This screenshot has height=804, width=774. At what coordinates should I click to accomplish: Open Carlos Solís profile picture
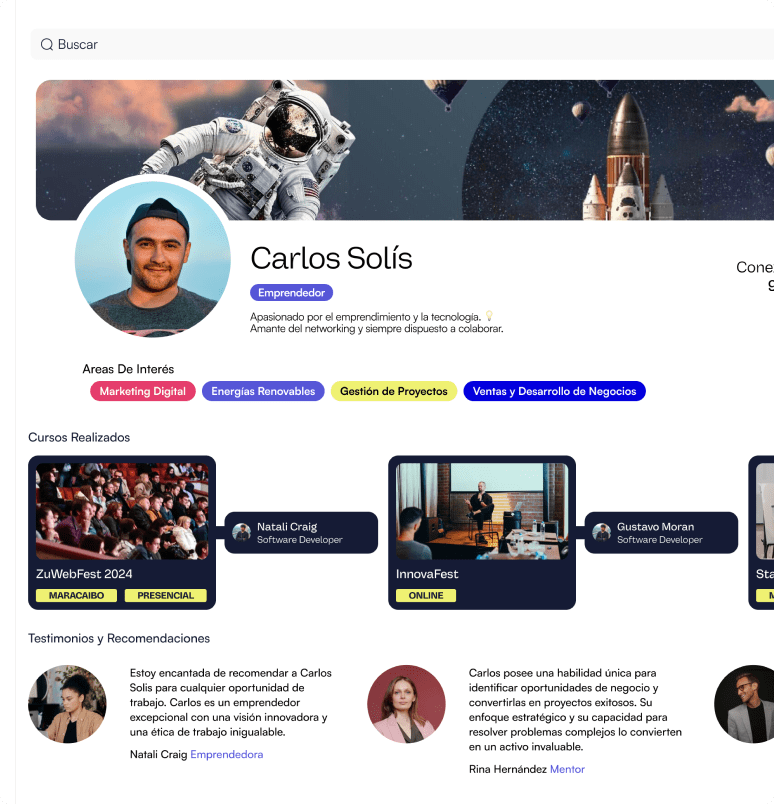(153, 259)
